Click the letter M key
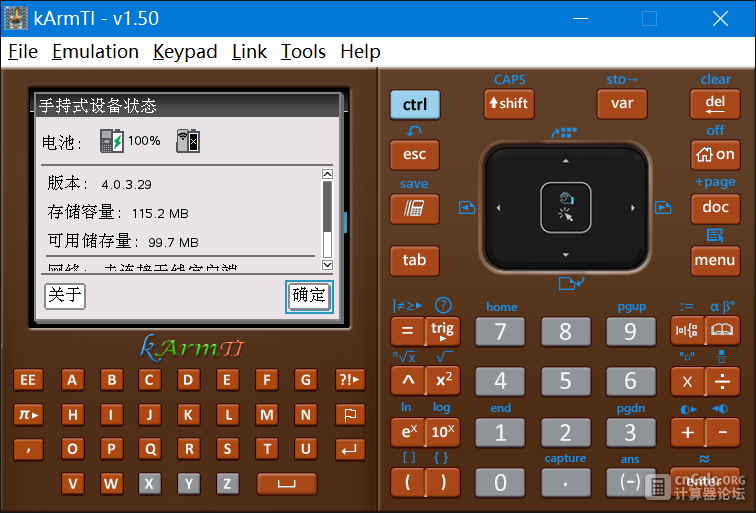756x513 pixels. pyautogui.click(x=267, y=415)
